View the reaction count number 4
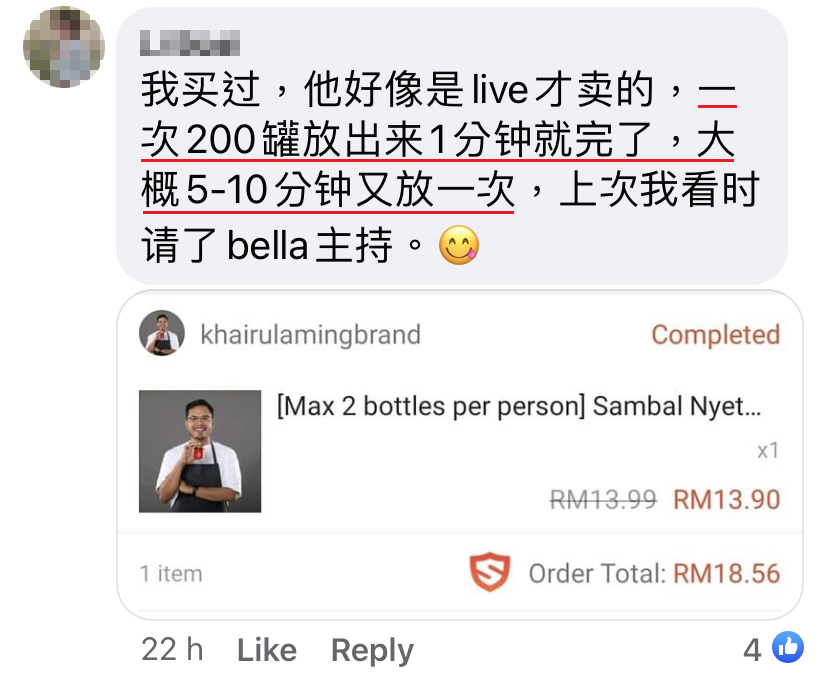This screenshot has height=674, width=828. coord(752,650)
